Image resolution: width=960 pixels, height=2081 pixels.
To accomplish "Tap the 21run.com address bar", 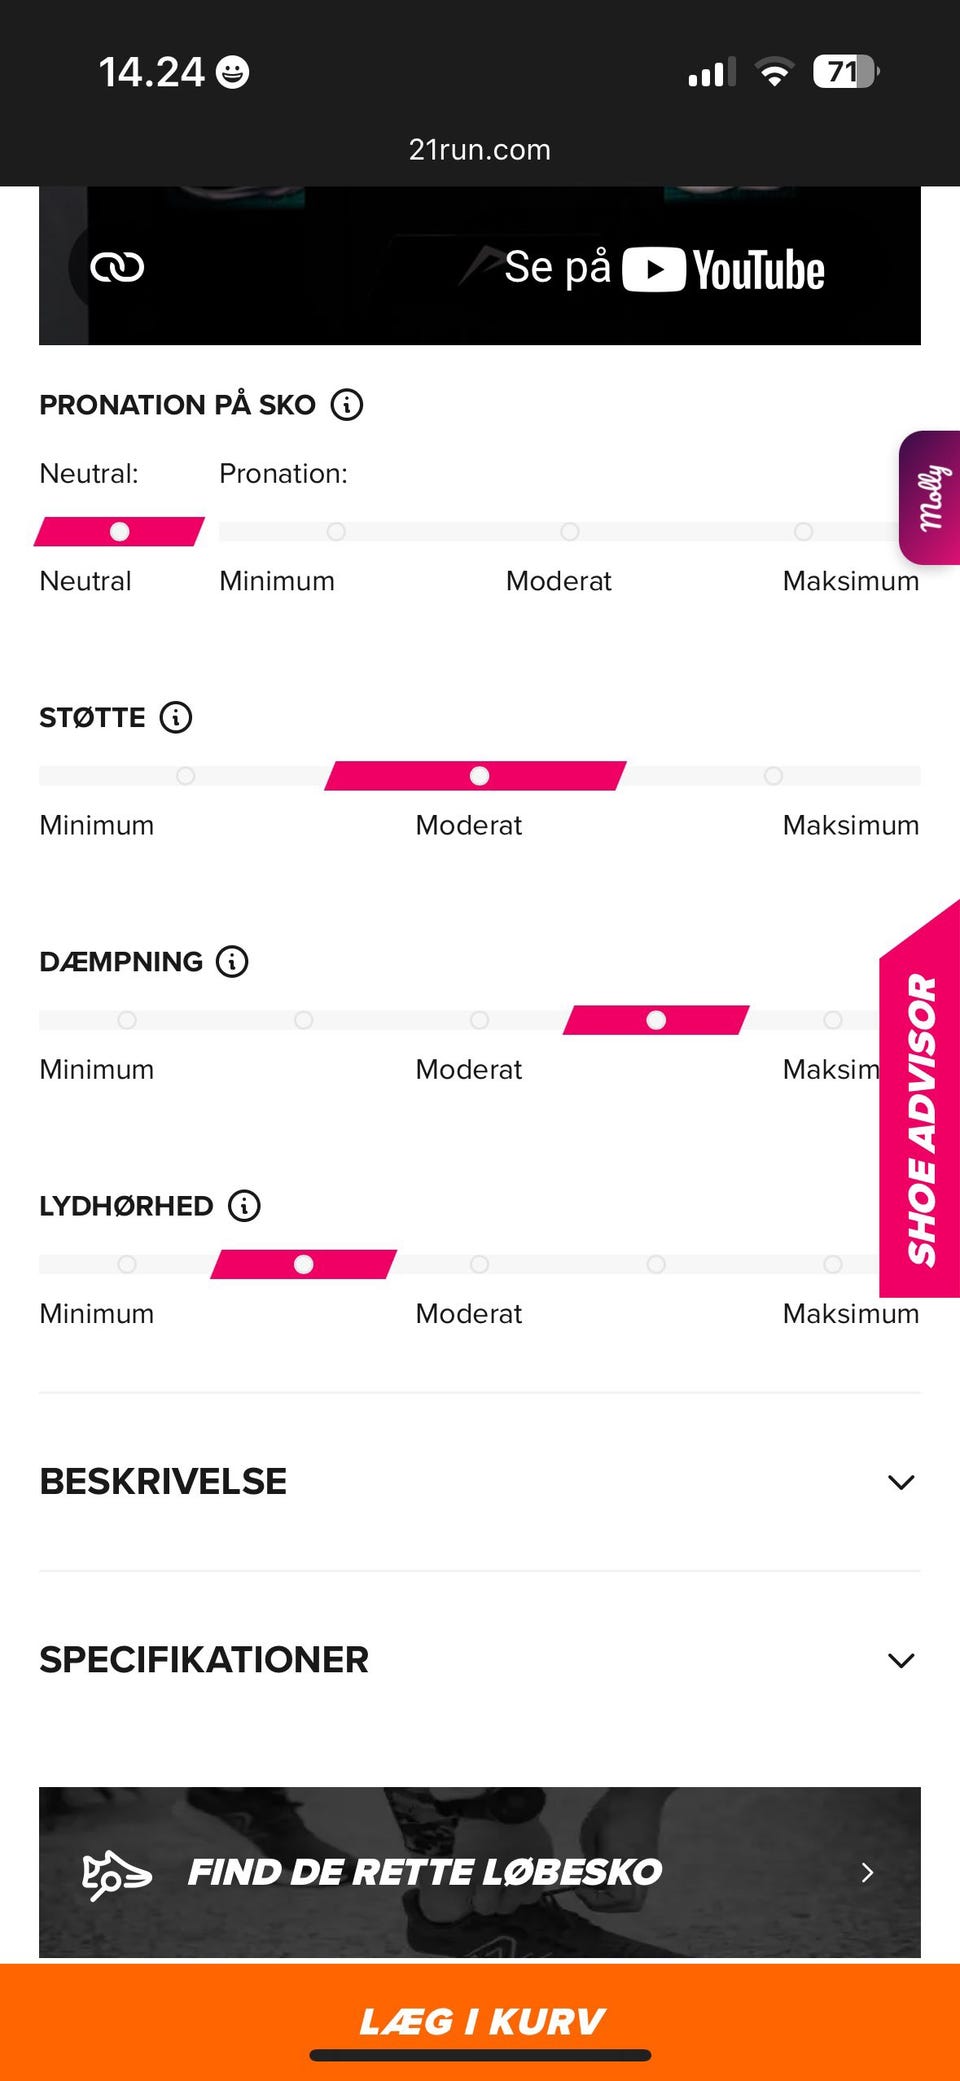I will [x=480, y=149].
